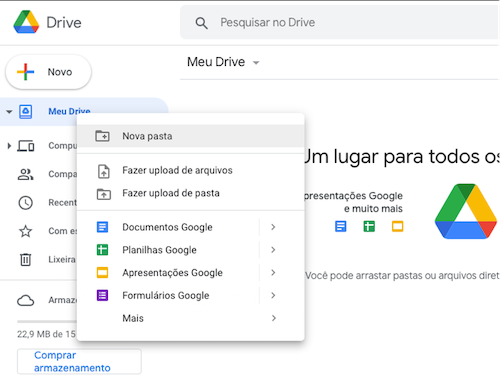Focus the Pesquisar no Drive search field

tap(340, 22)
